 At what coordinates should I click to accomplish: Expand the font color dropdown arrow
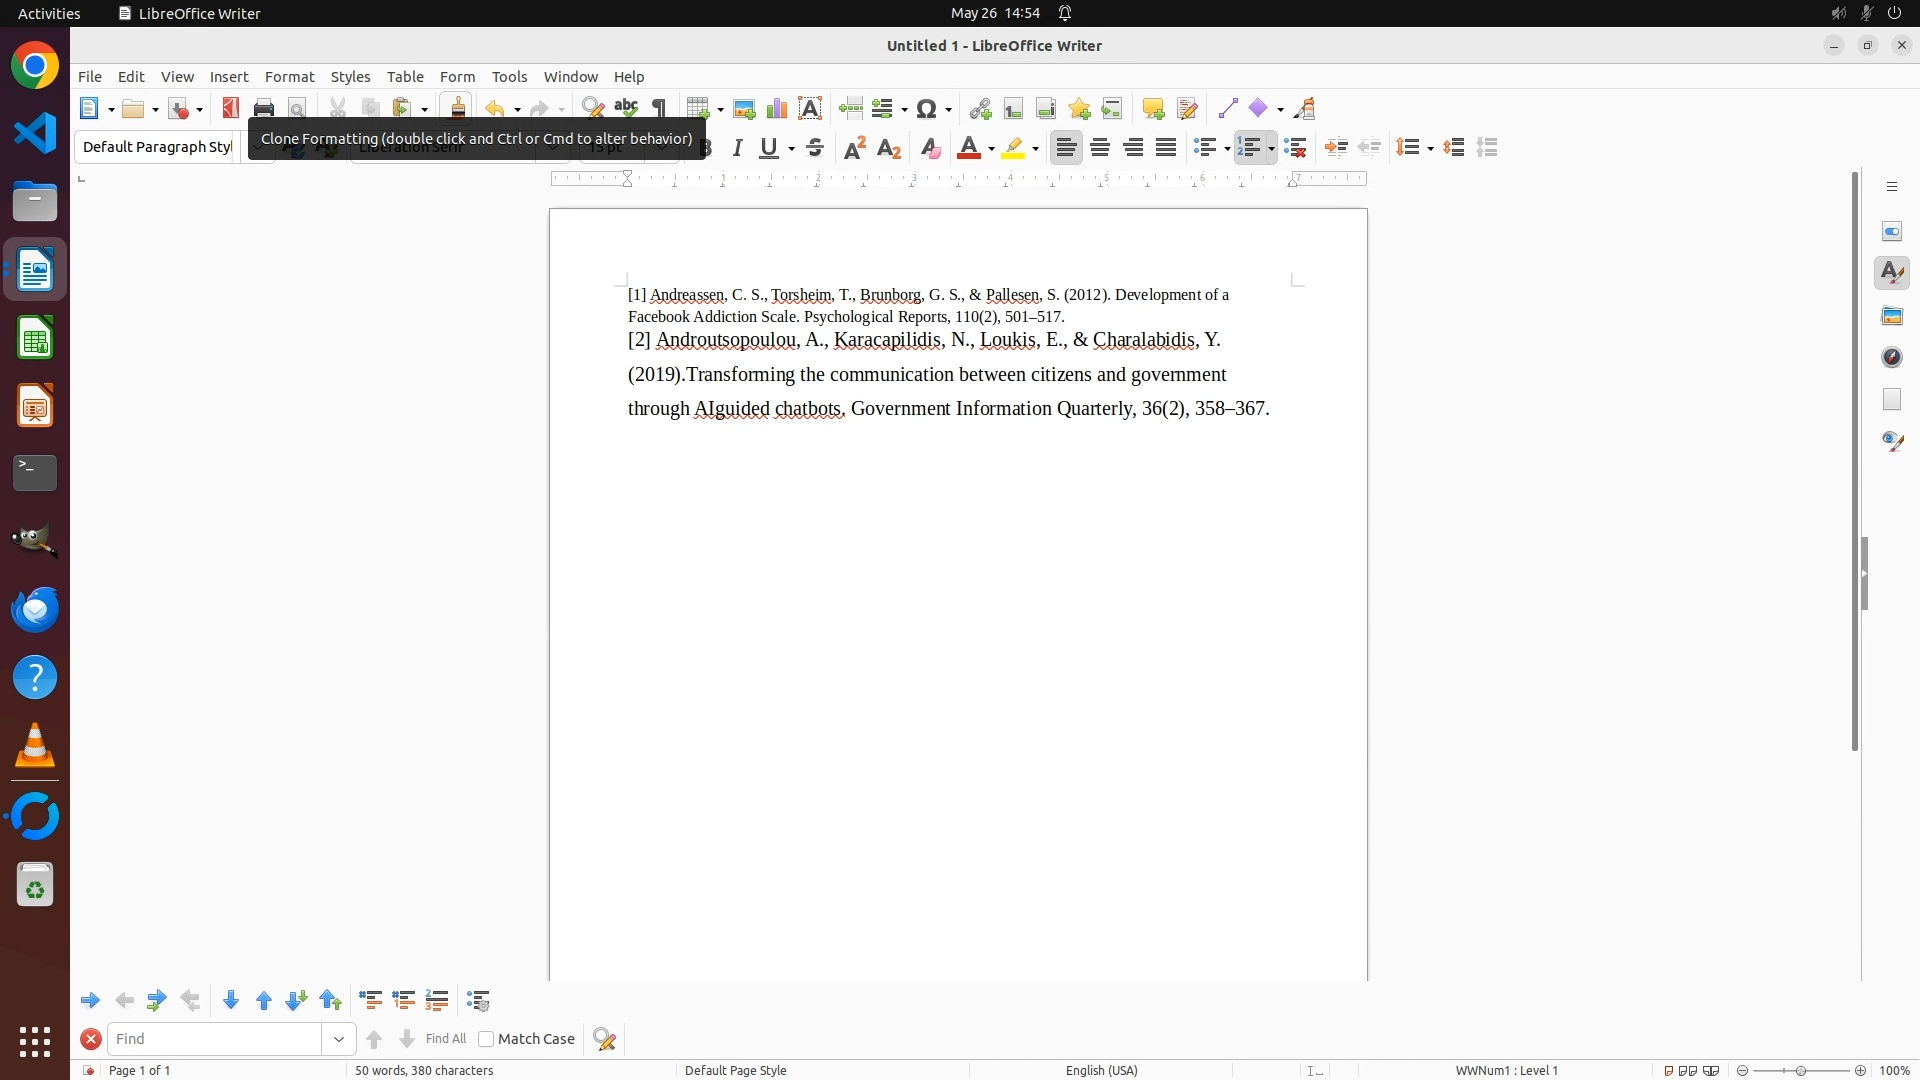tap(991, 149)
